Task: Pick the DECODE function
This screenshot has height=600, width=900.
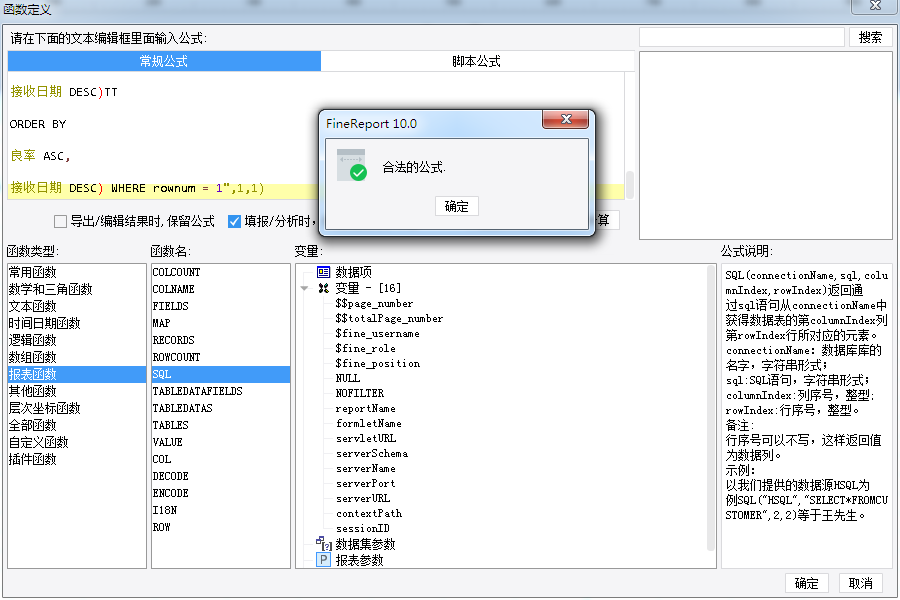Action: (x=220, y=476)
